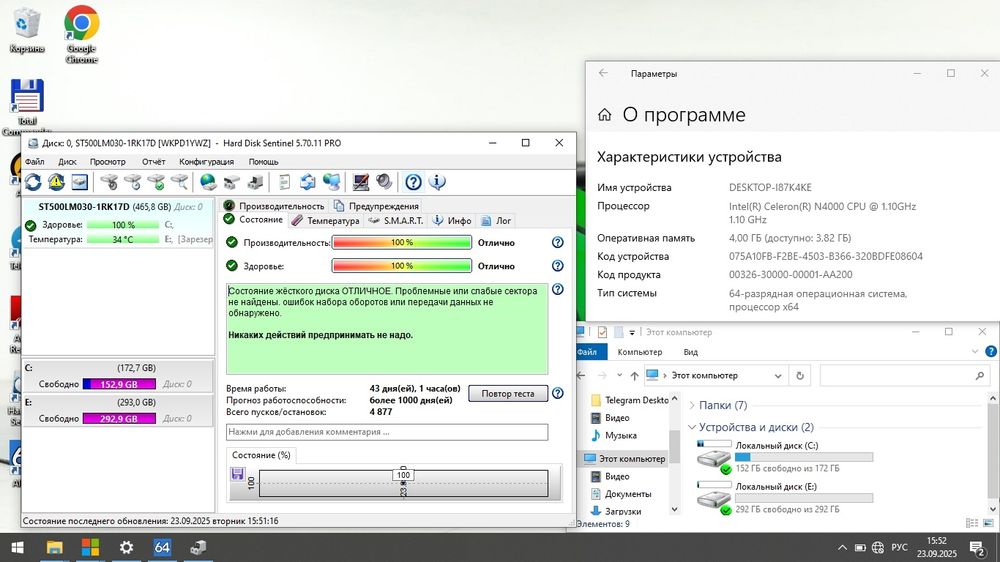Click the network computers toolbar icon
The image size is (1000, 562).
tap(332, 182)
